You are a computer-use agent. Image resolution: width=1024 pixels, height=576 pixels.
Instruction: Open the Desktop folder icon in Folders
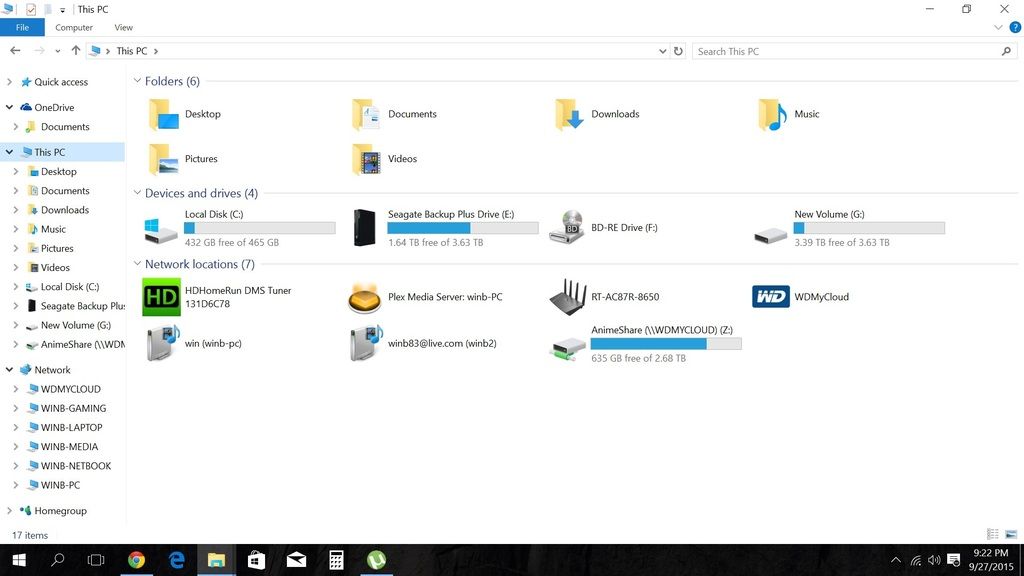(163, 114)
